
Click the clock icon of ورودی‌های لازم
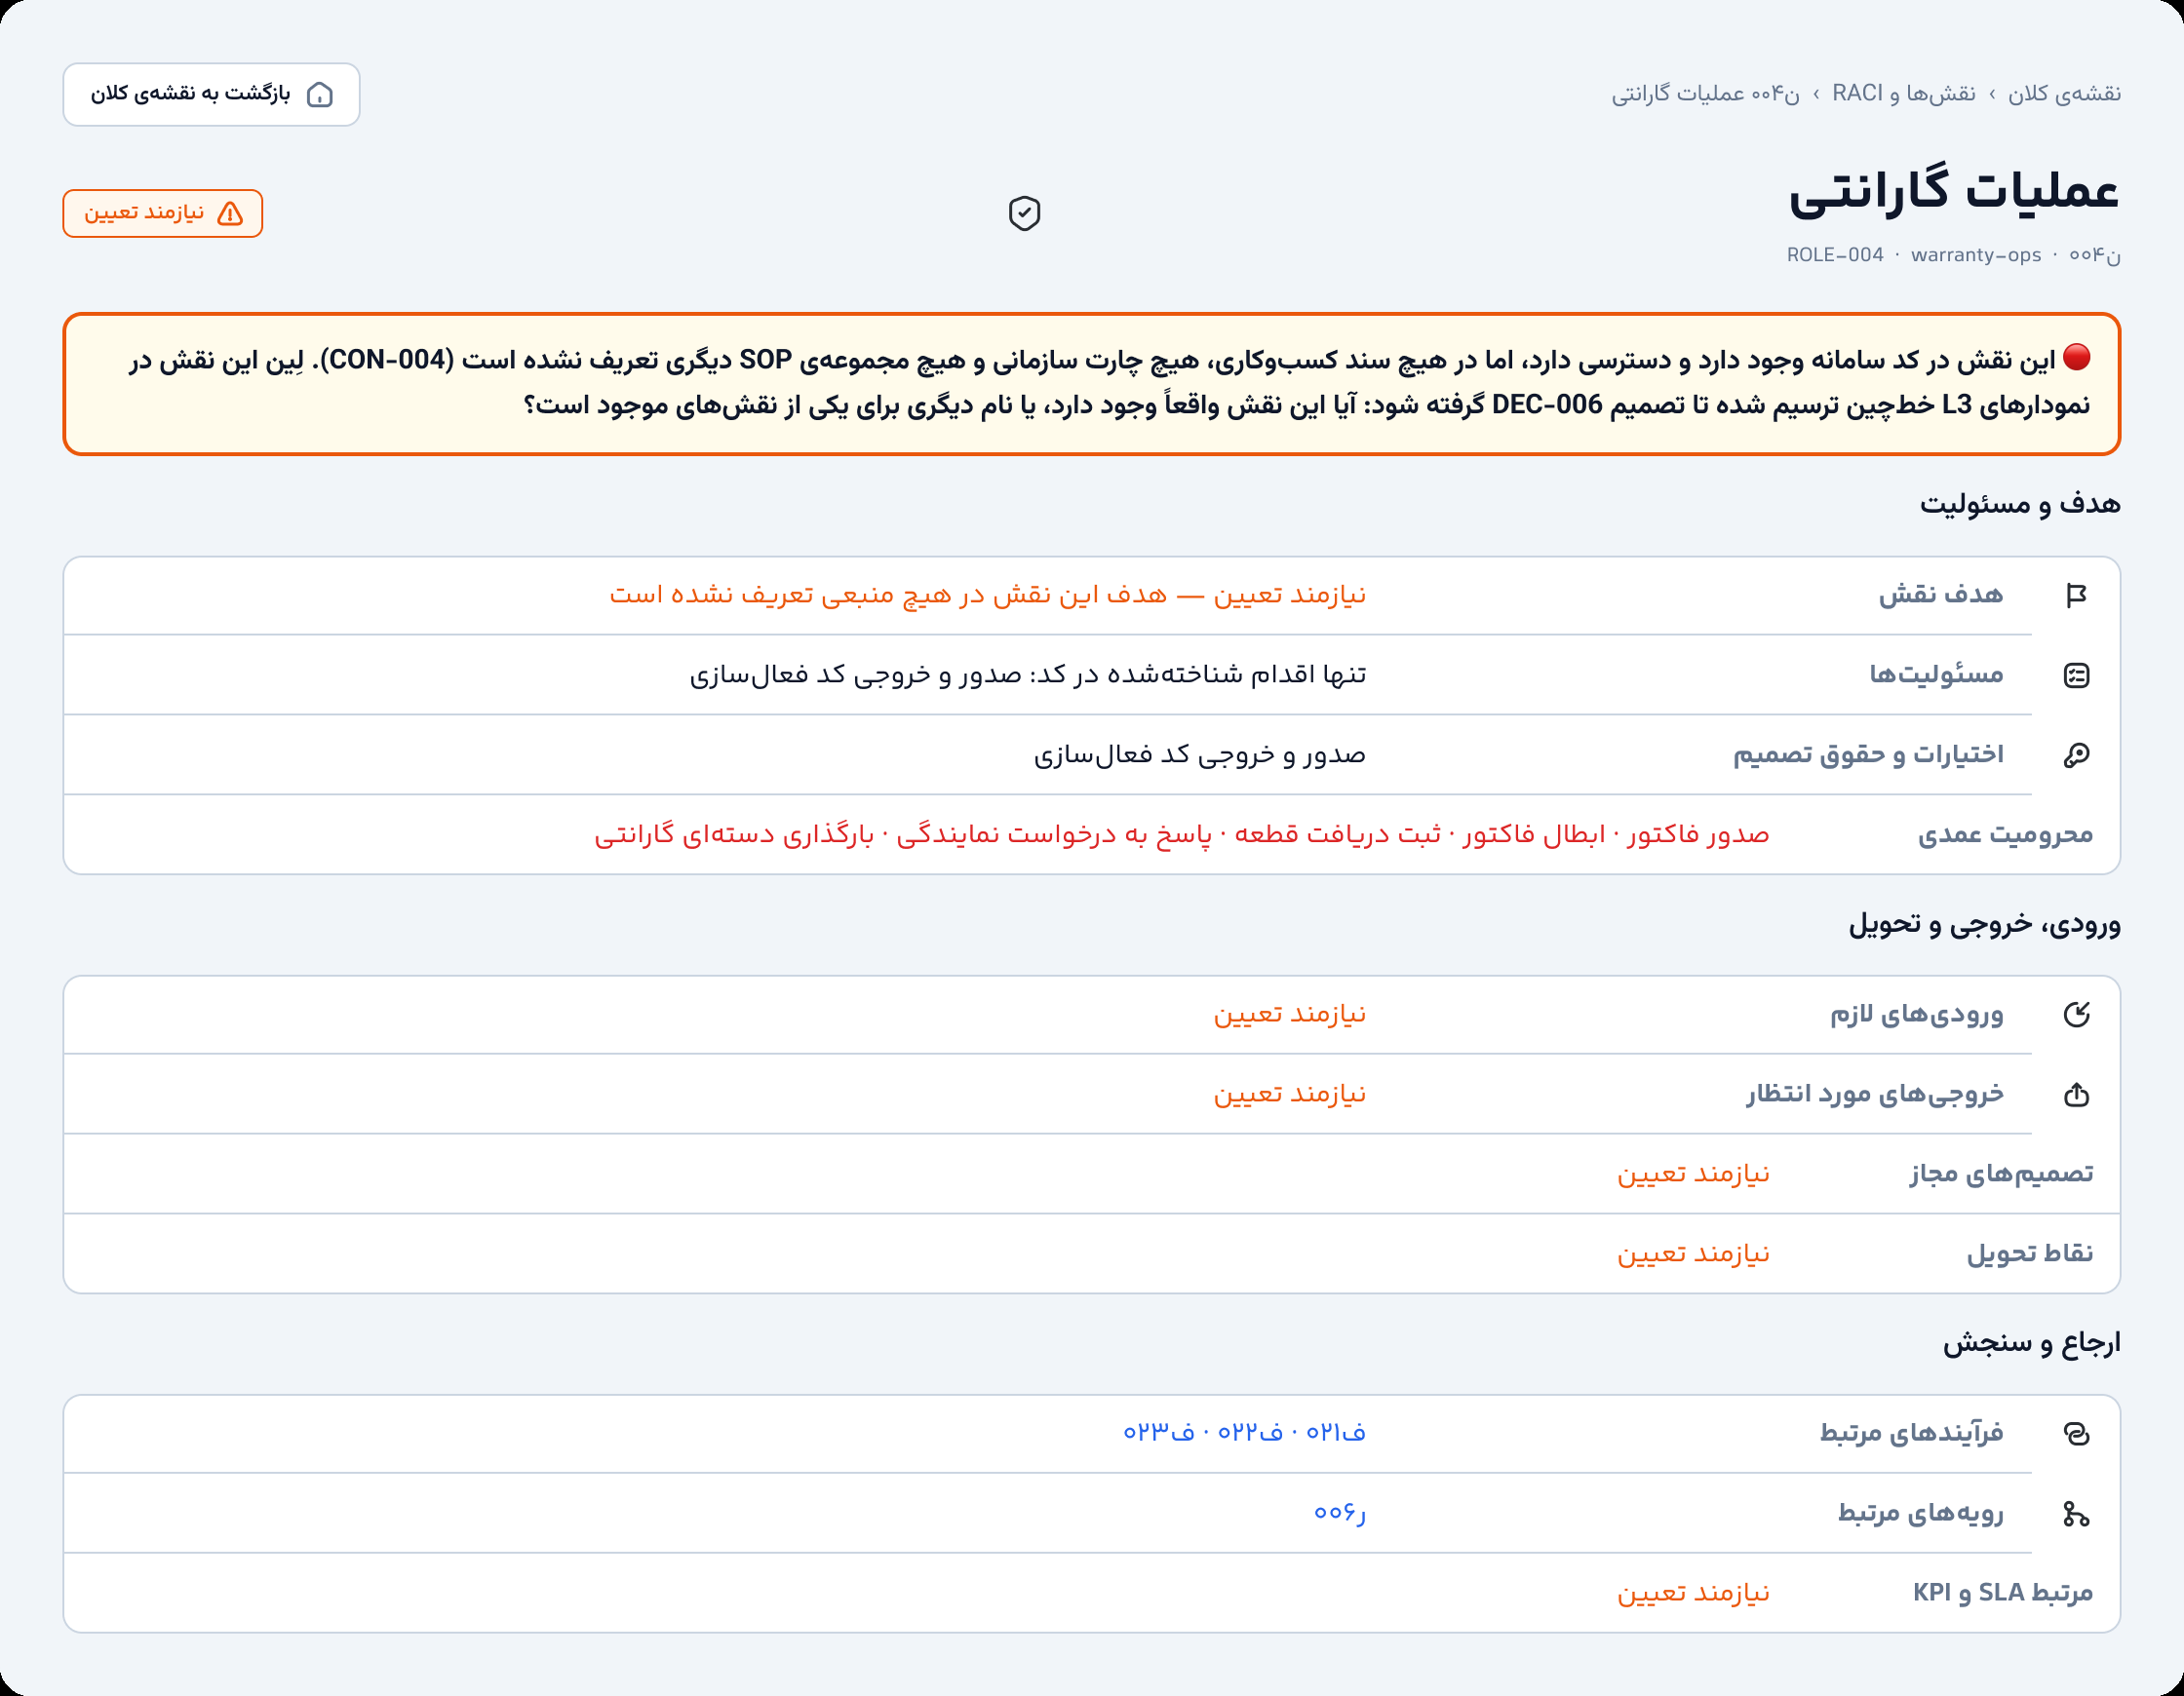click(x=2076, y=1015)
